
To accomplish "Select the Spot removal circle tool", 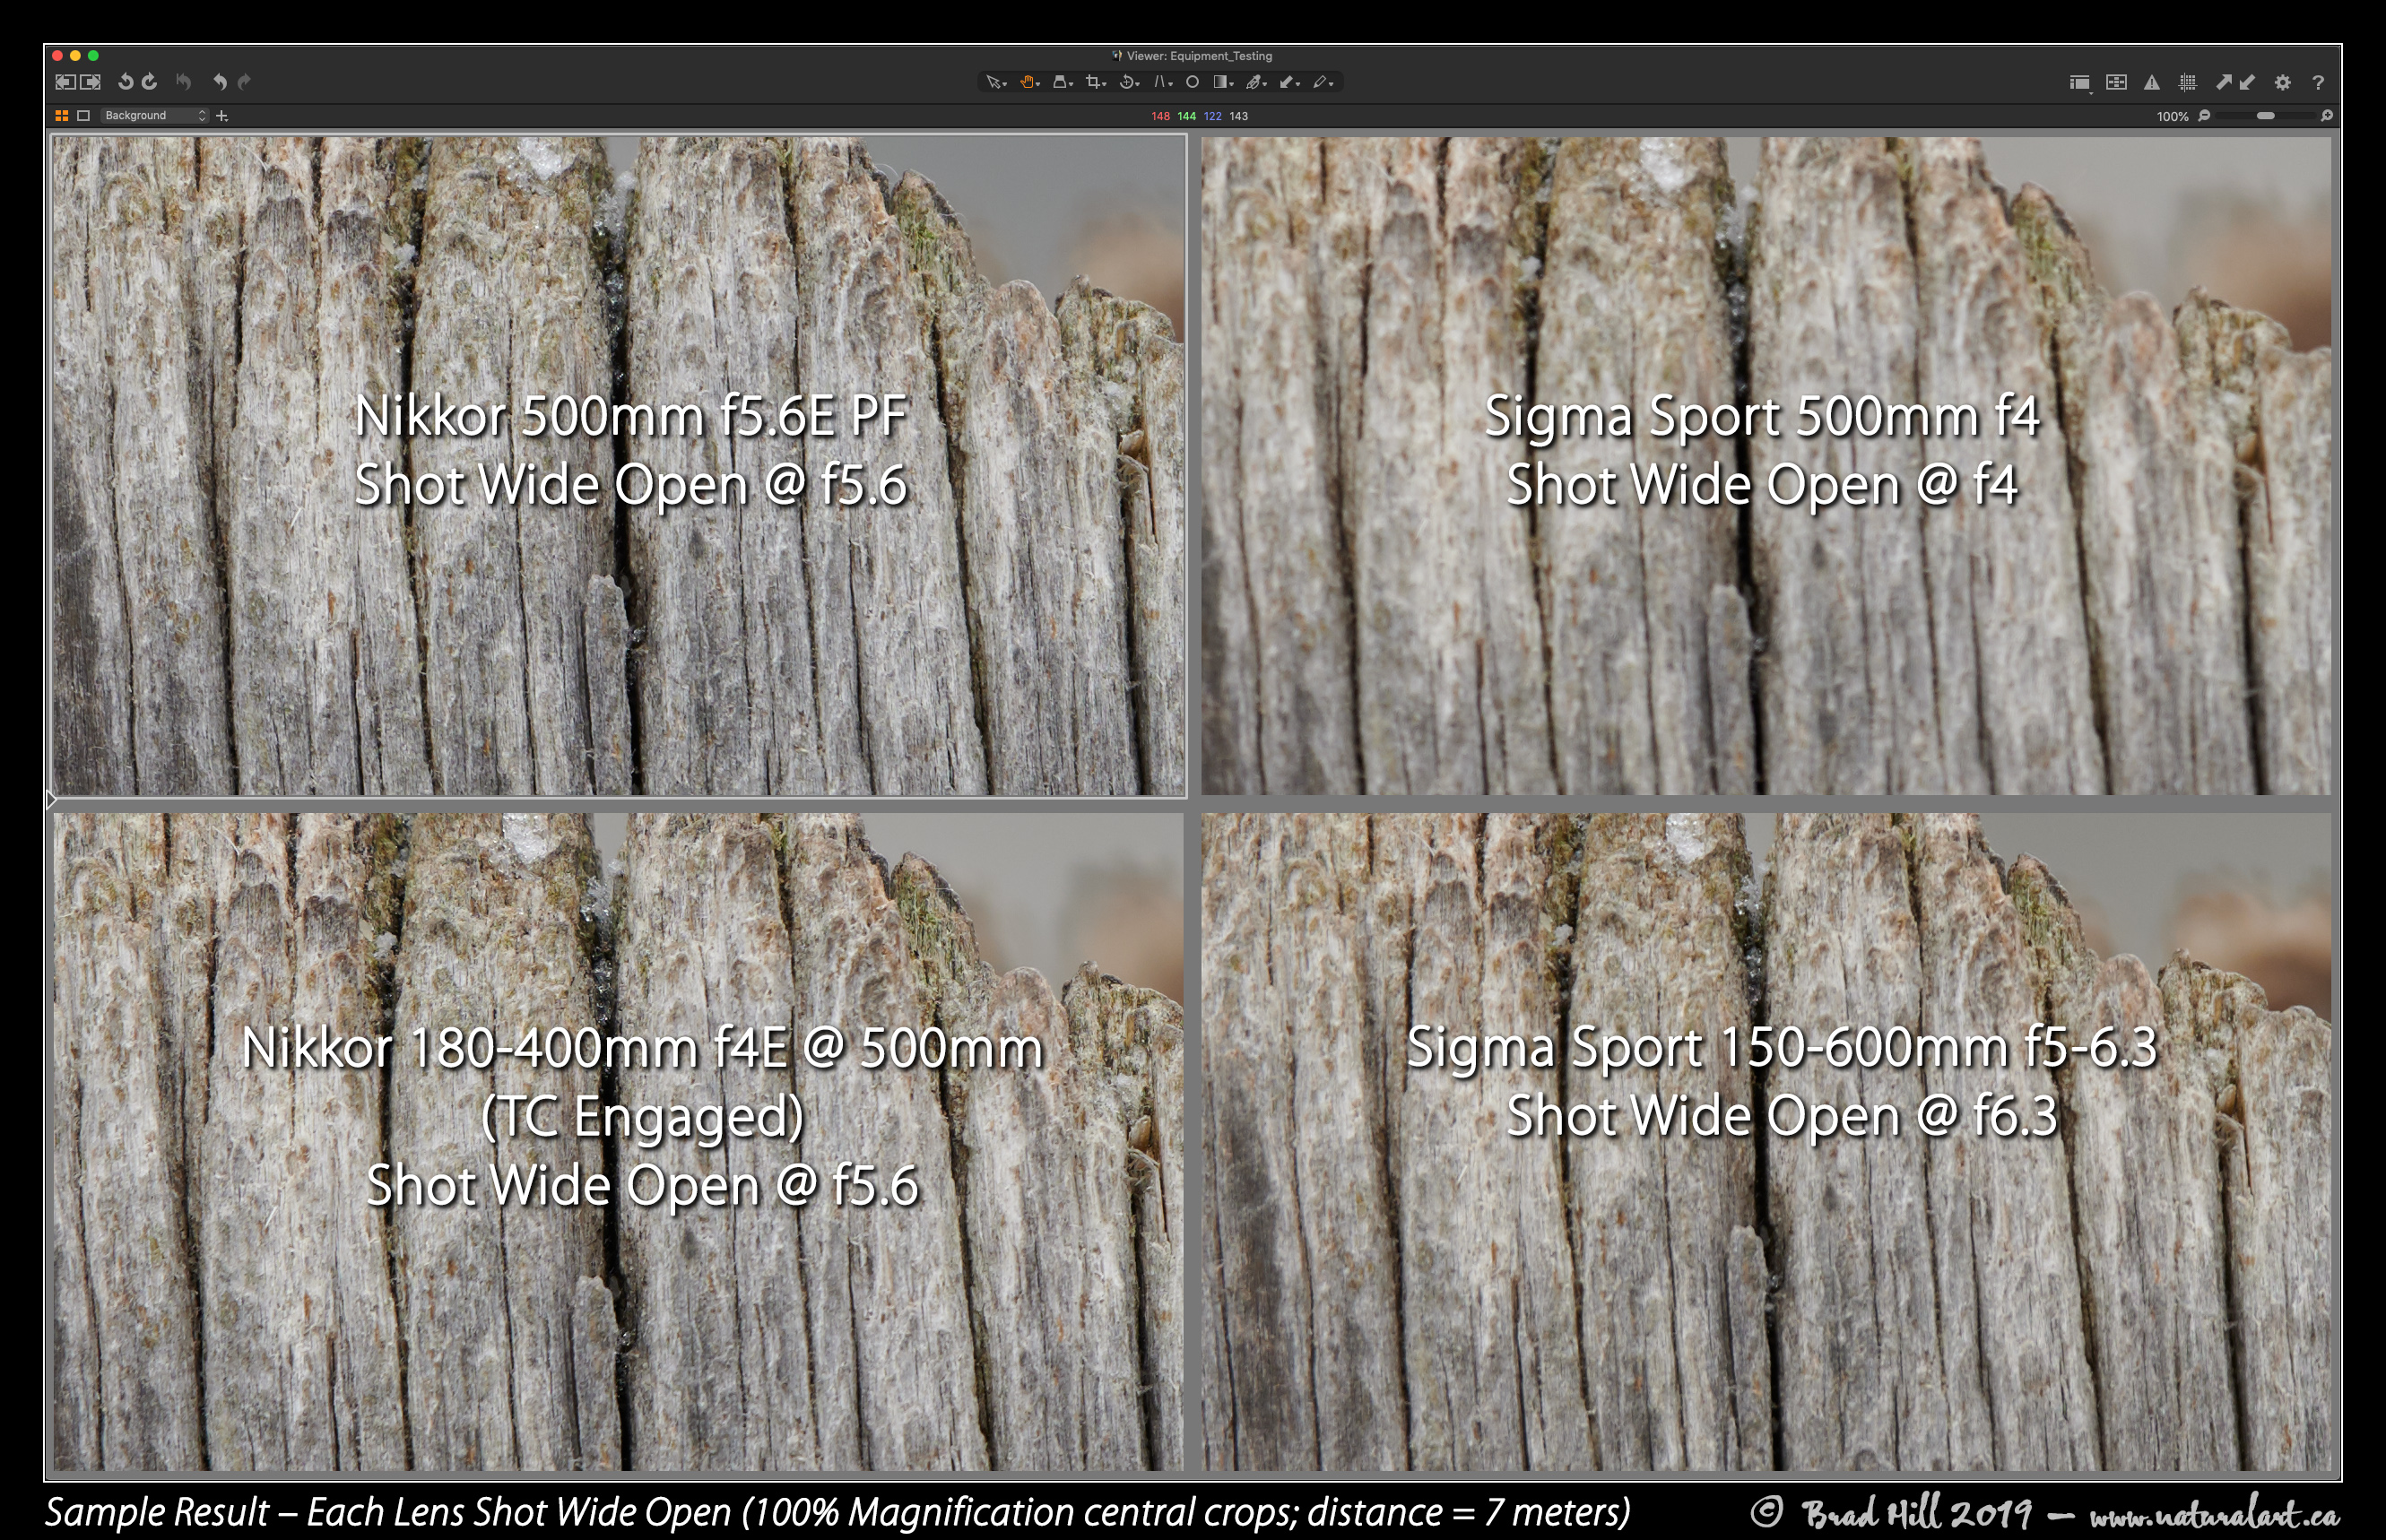I will (x=1193, y=82).
